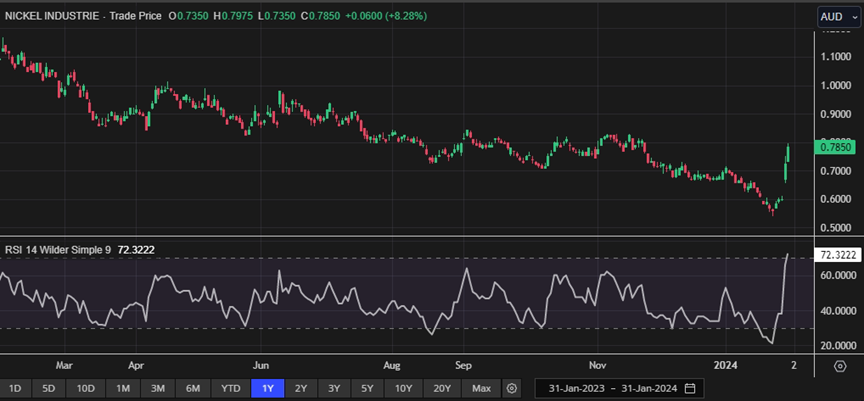Change range to 2Y
The height and width of the screenshot is (401, 864).
pyautogui.click(x=301, y=388)
